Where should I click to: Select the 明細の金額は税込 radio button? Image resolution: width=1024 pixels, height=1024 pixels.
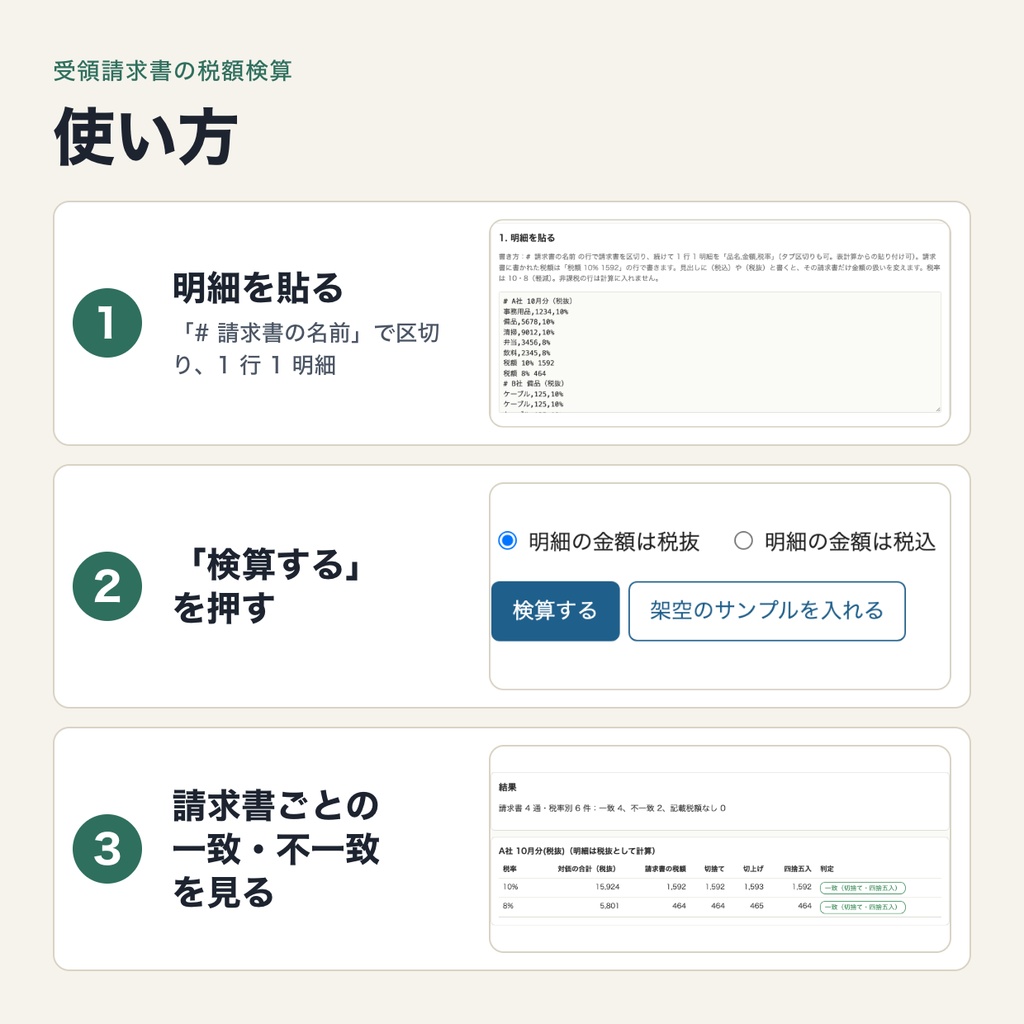point(743,541)
